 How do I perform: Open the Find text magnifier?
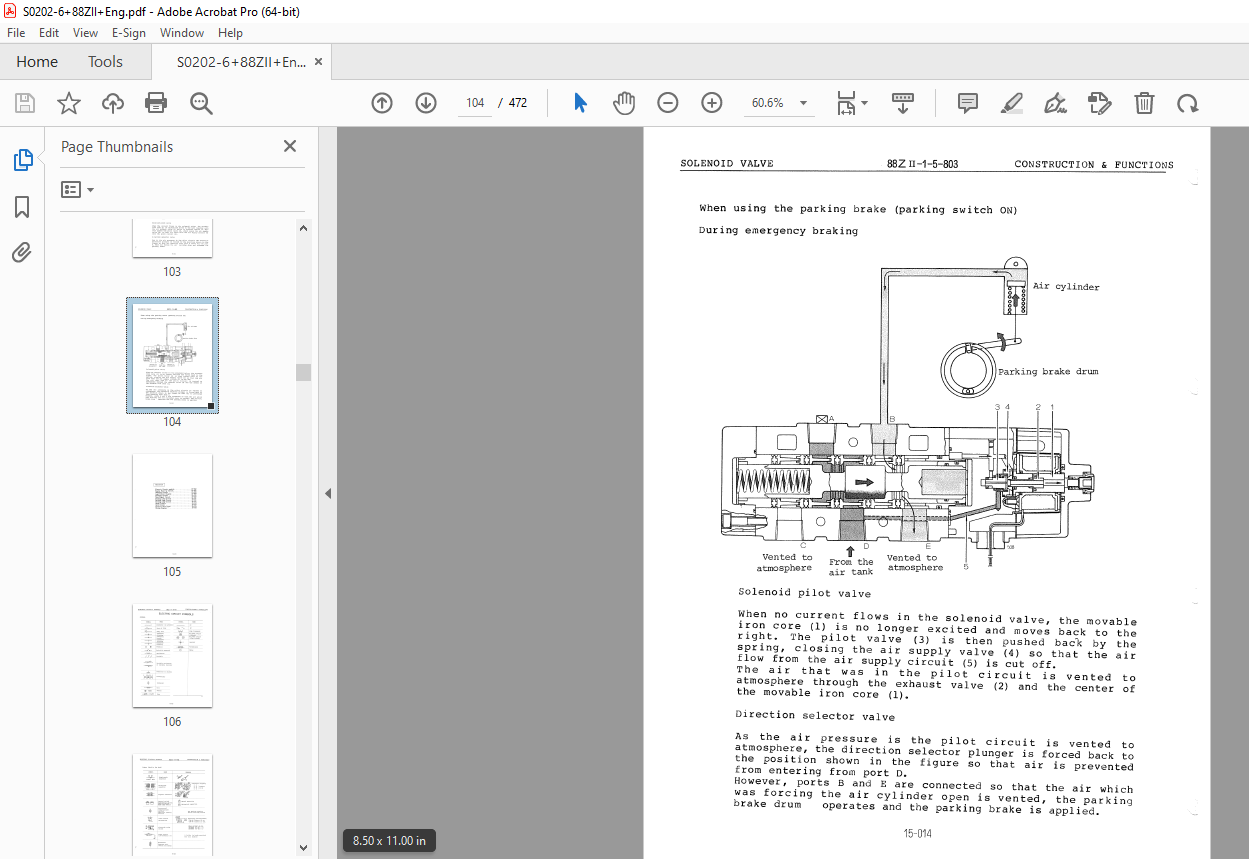201,103
